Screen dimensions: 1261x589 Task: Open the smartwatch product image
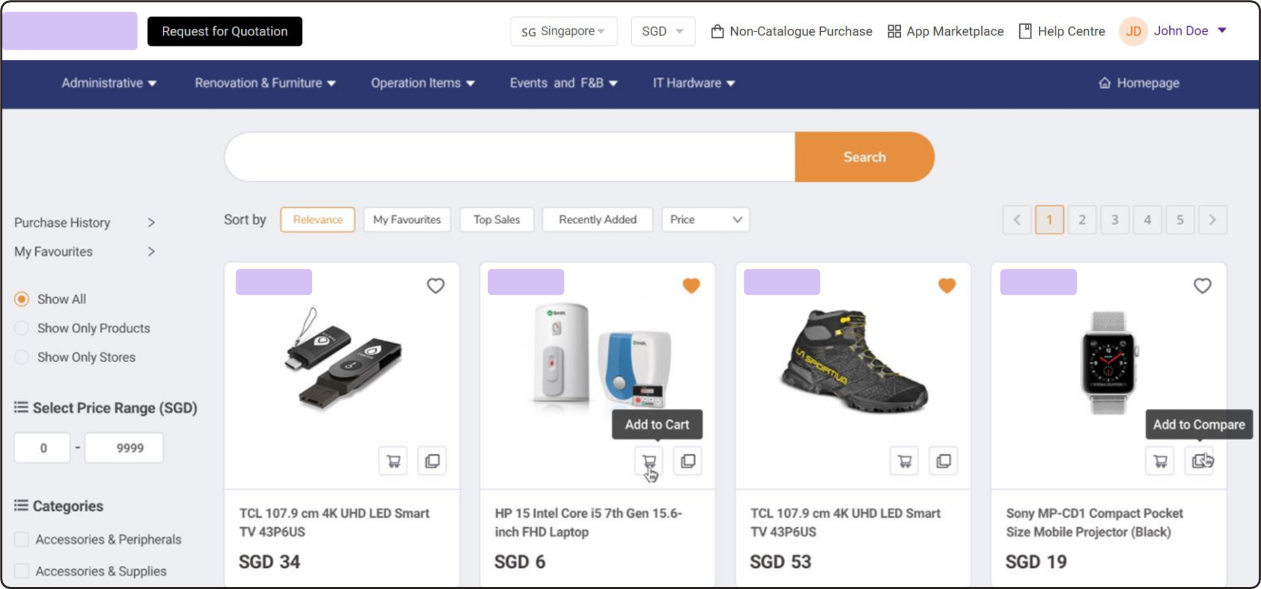click(x=1111, y=362)
